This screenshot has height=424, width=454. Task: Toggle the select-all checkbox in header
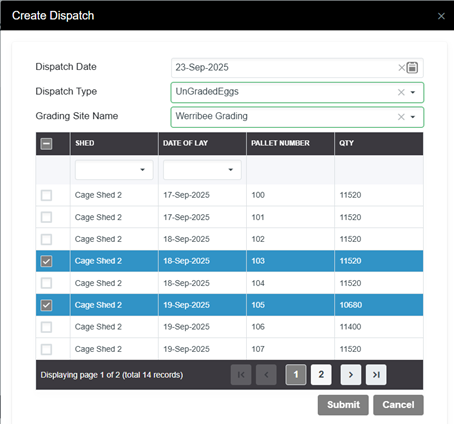(46, 144)
